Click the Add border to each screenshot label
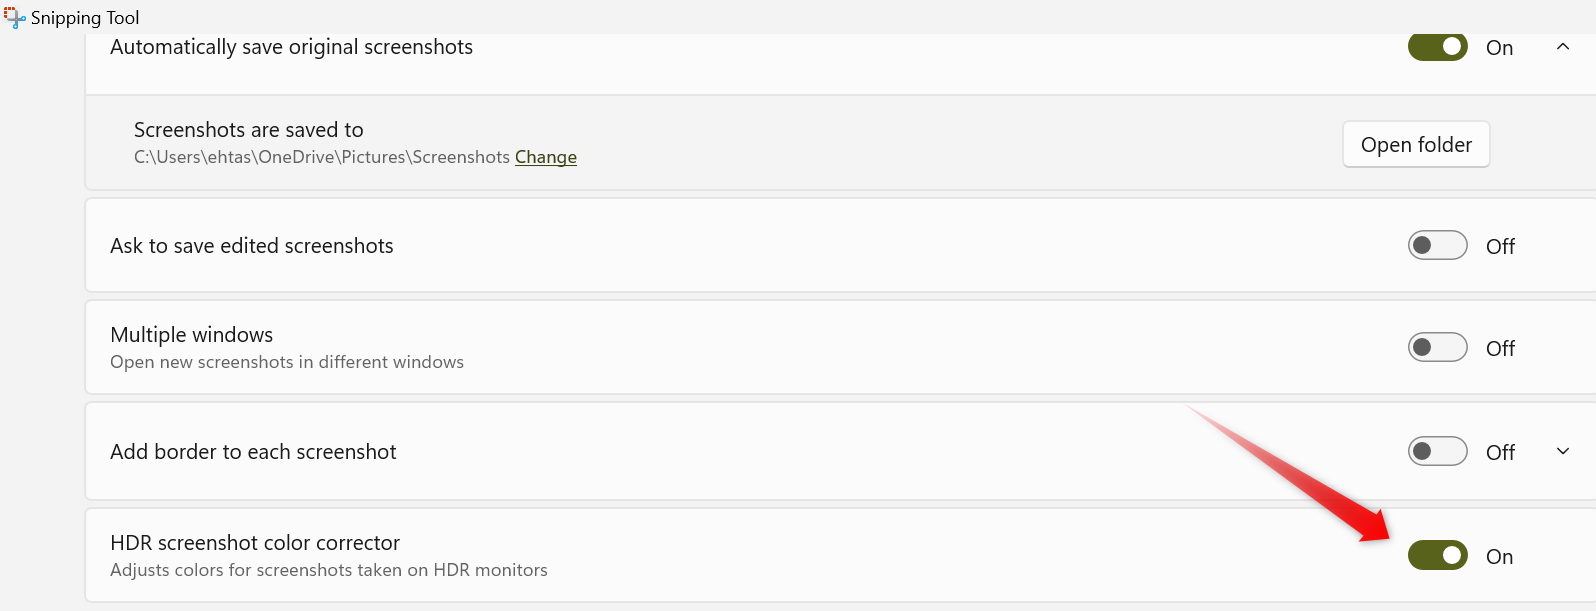 [253, 452]
